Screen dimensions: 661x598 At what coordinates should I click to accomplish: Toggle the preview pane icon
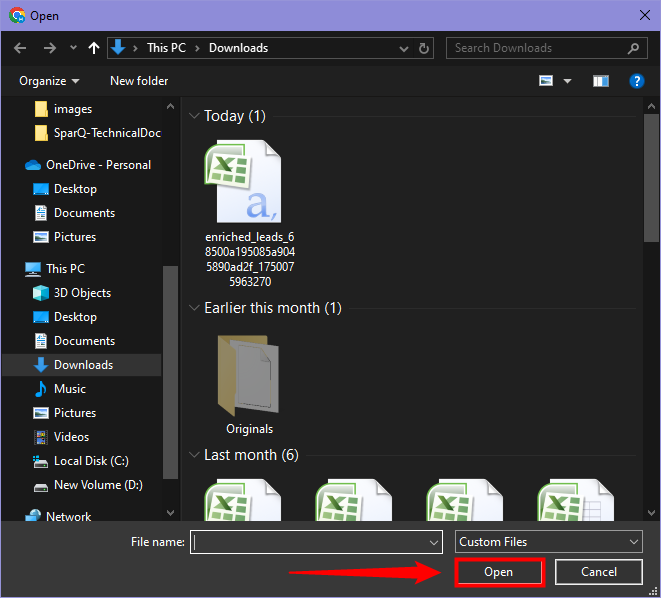click(601, 81)
